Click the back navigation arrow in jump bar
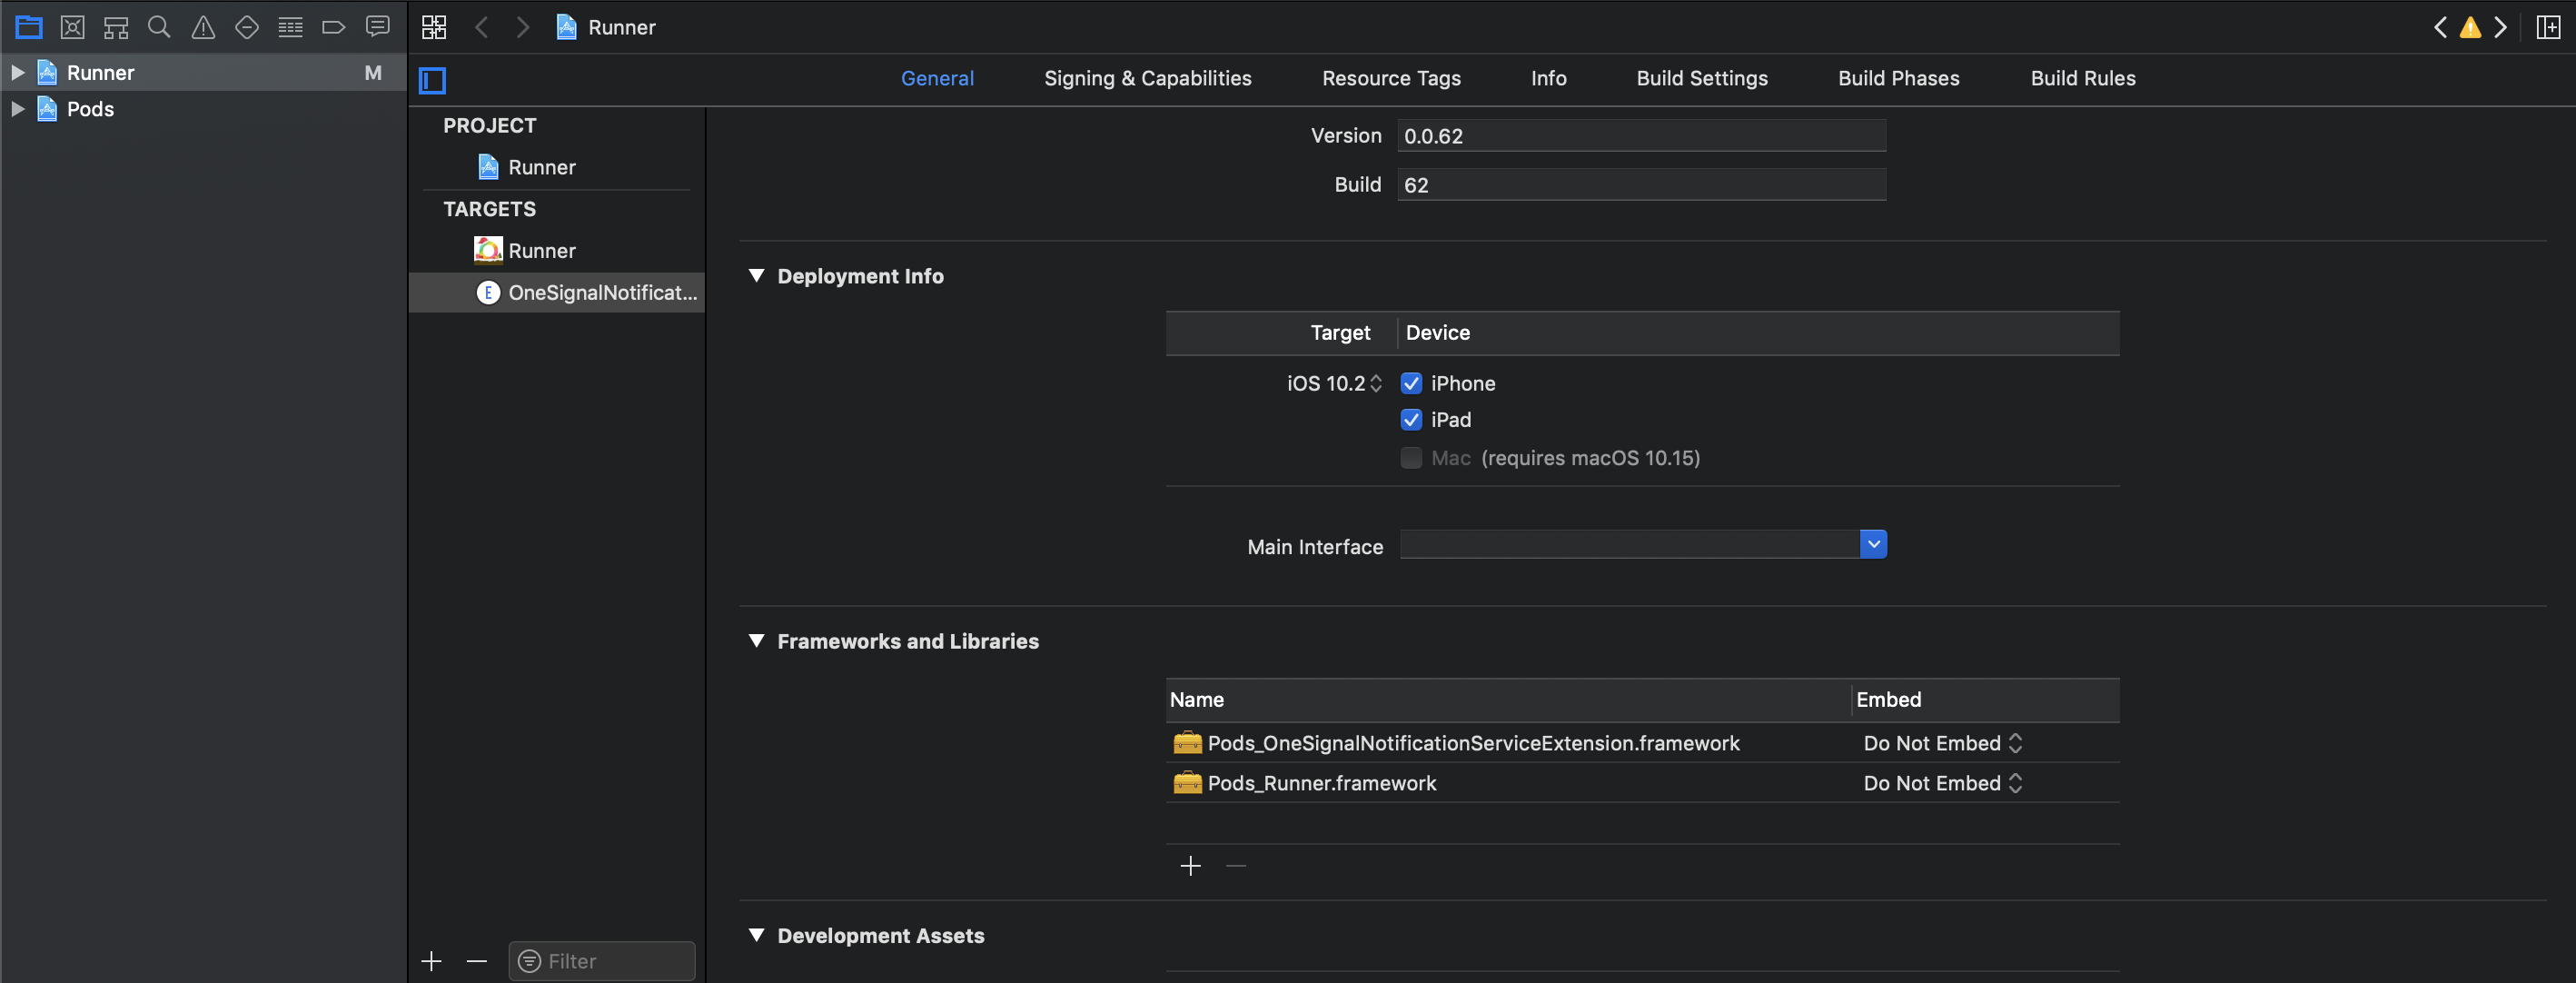The width and height of the screenshot is (2576, 983). [483, 27]
